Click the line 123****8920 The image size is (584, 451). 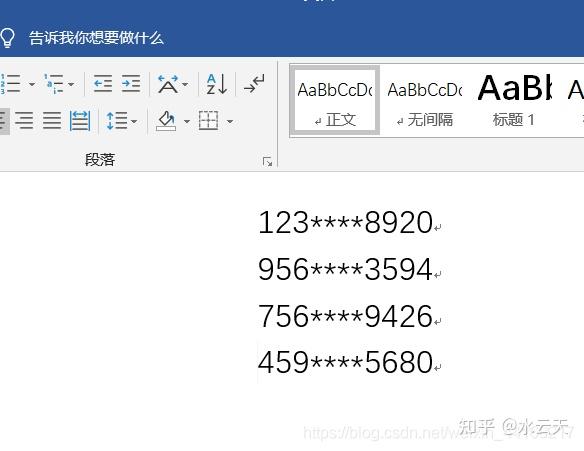[345, 223]
